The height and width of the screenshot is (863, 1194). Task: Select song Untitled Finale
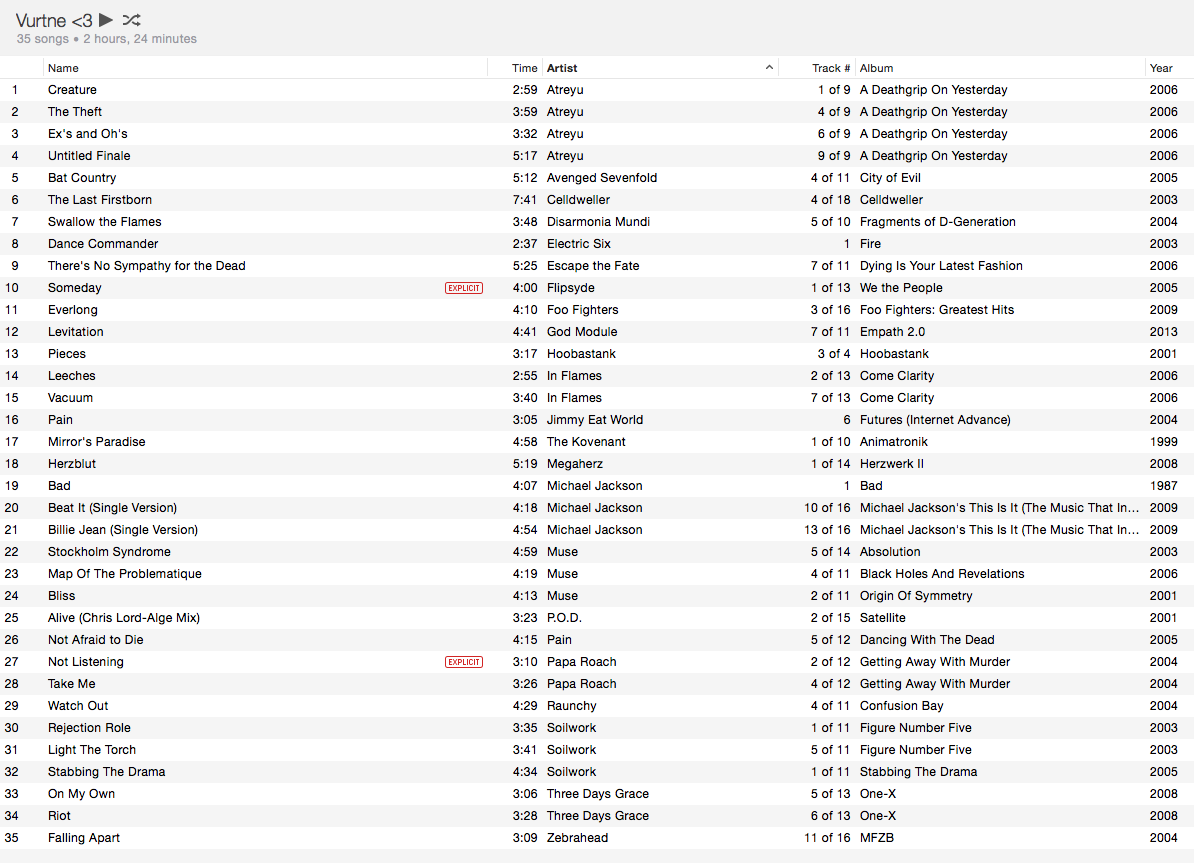[x=89, y=156]
